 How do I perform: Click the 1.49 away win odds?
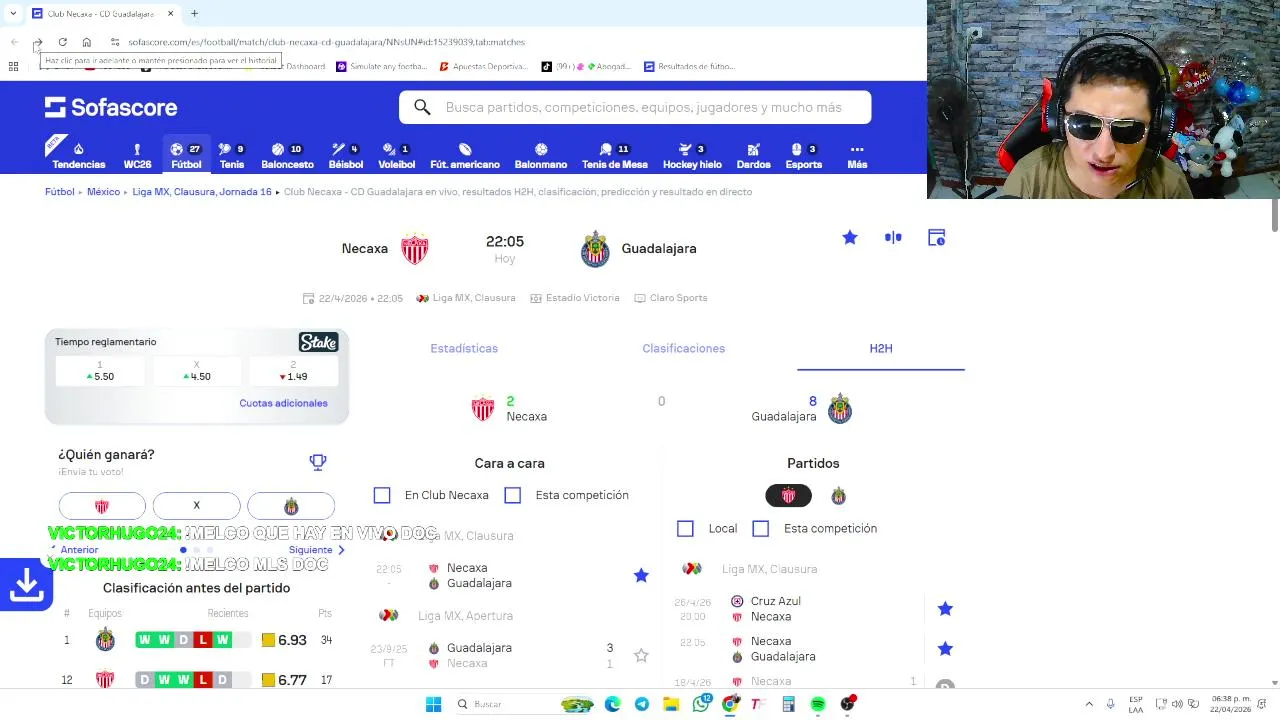point(293,371)
